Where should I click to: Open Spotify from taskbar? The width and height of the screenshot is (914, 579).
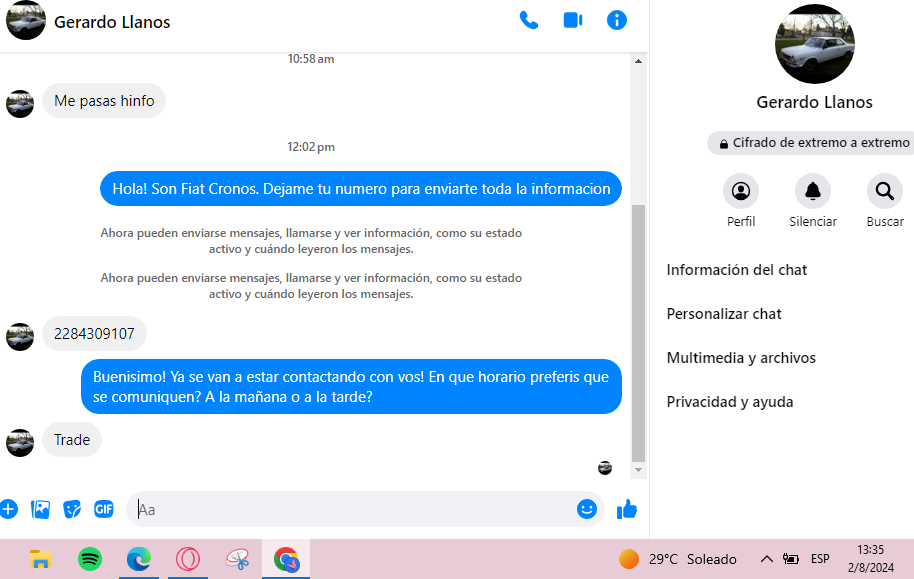[x=90, y=559]
